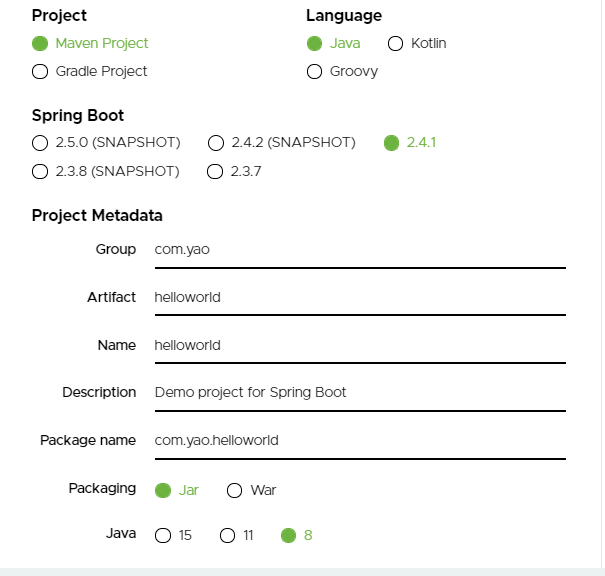Pick Spring Boot 2.3.8 (SNAPSHOT)
The image size is (605, 576).
[40, 171]
